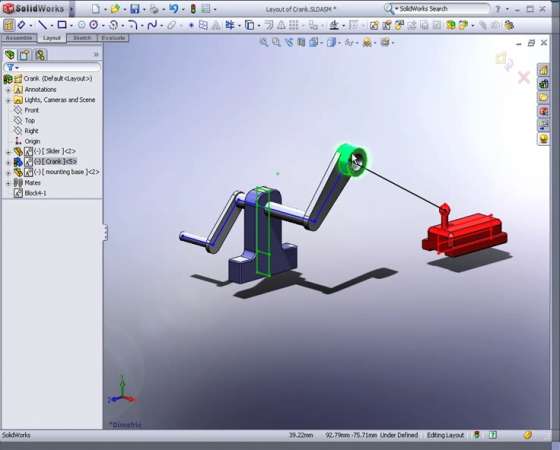Select the ConfigurationManager tab icon
The width and height of the screenshot is (560, 450).
tap(40, 55)
